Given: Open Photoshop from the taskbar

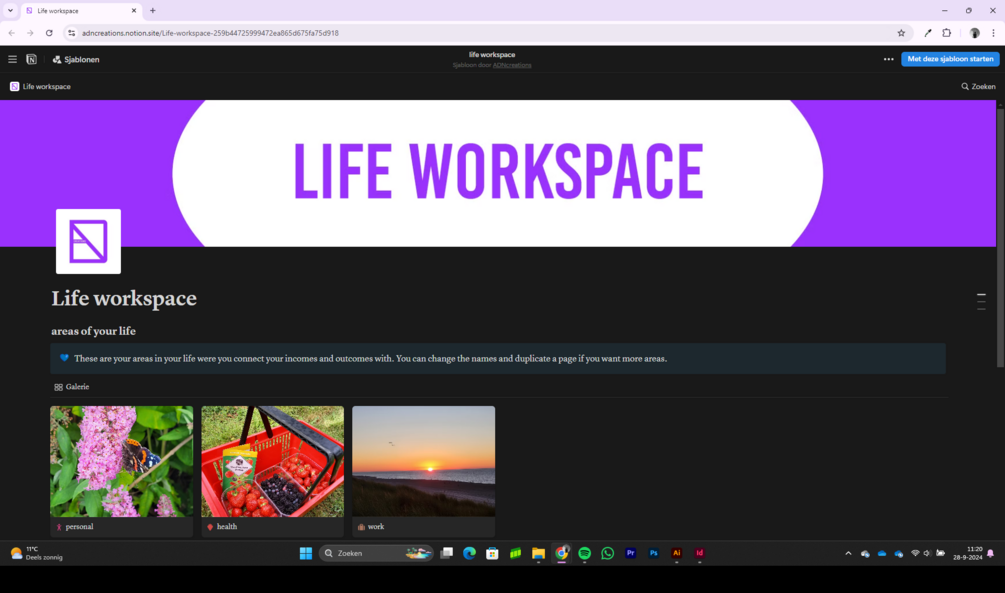Looking at the screenshot, I should 654,553.
